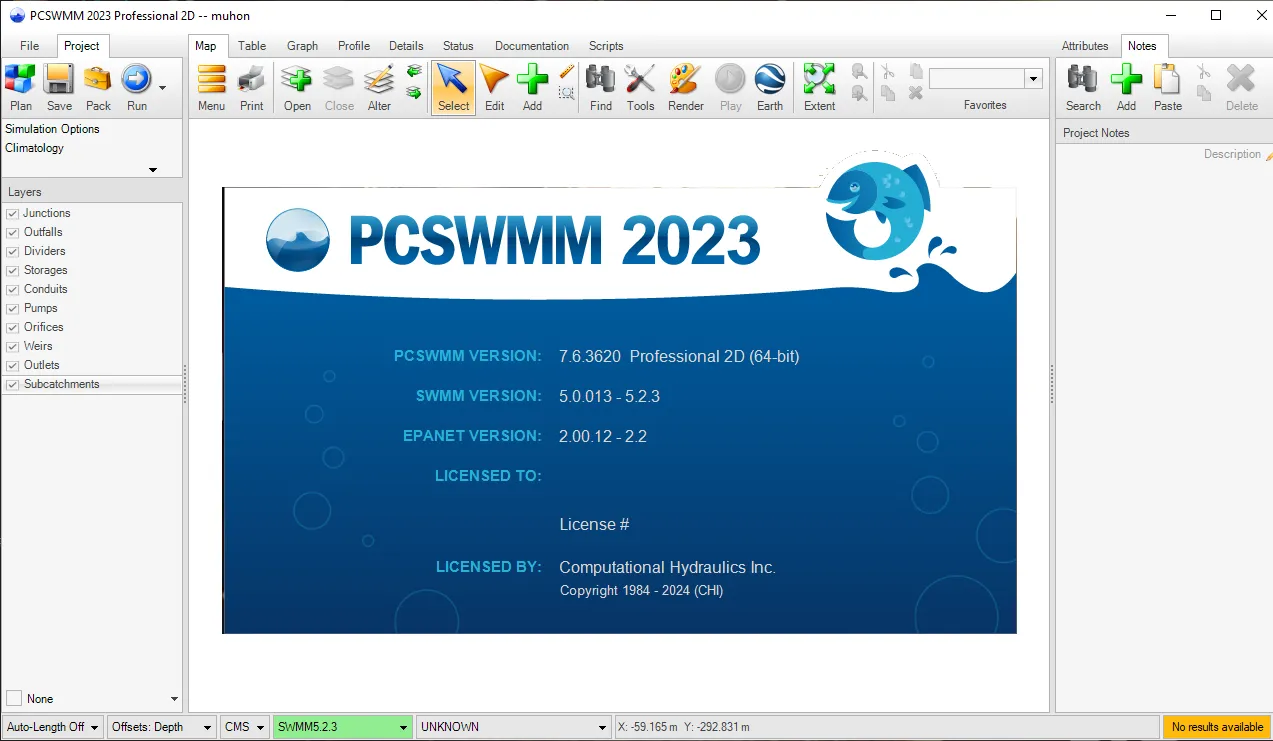Toggle the Orifices layer checkbox
The image size is (1273, 741).
coord(13,328)
